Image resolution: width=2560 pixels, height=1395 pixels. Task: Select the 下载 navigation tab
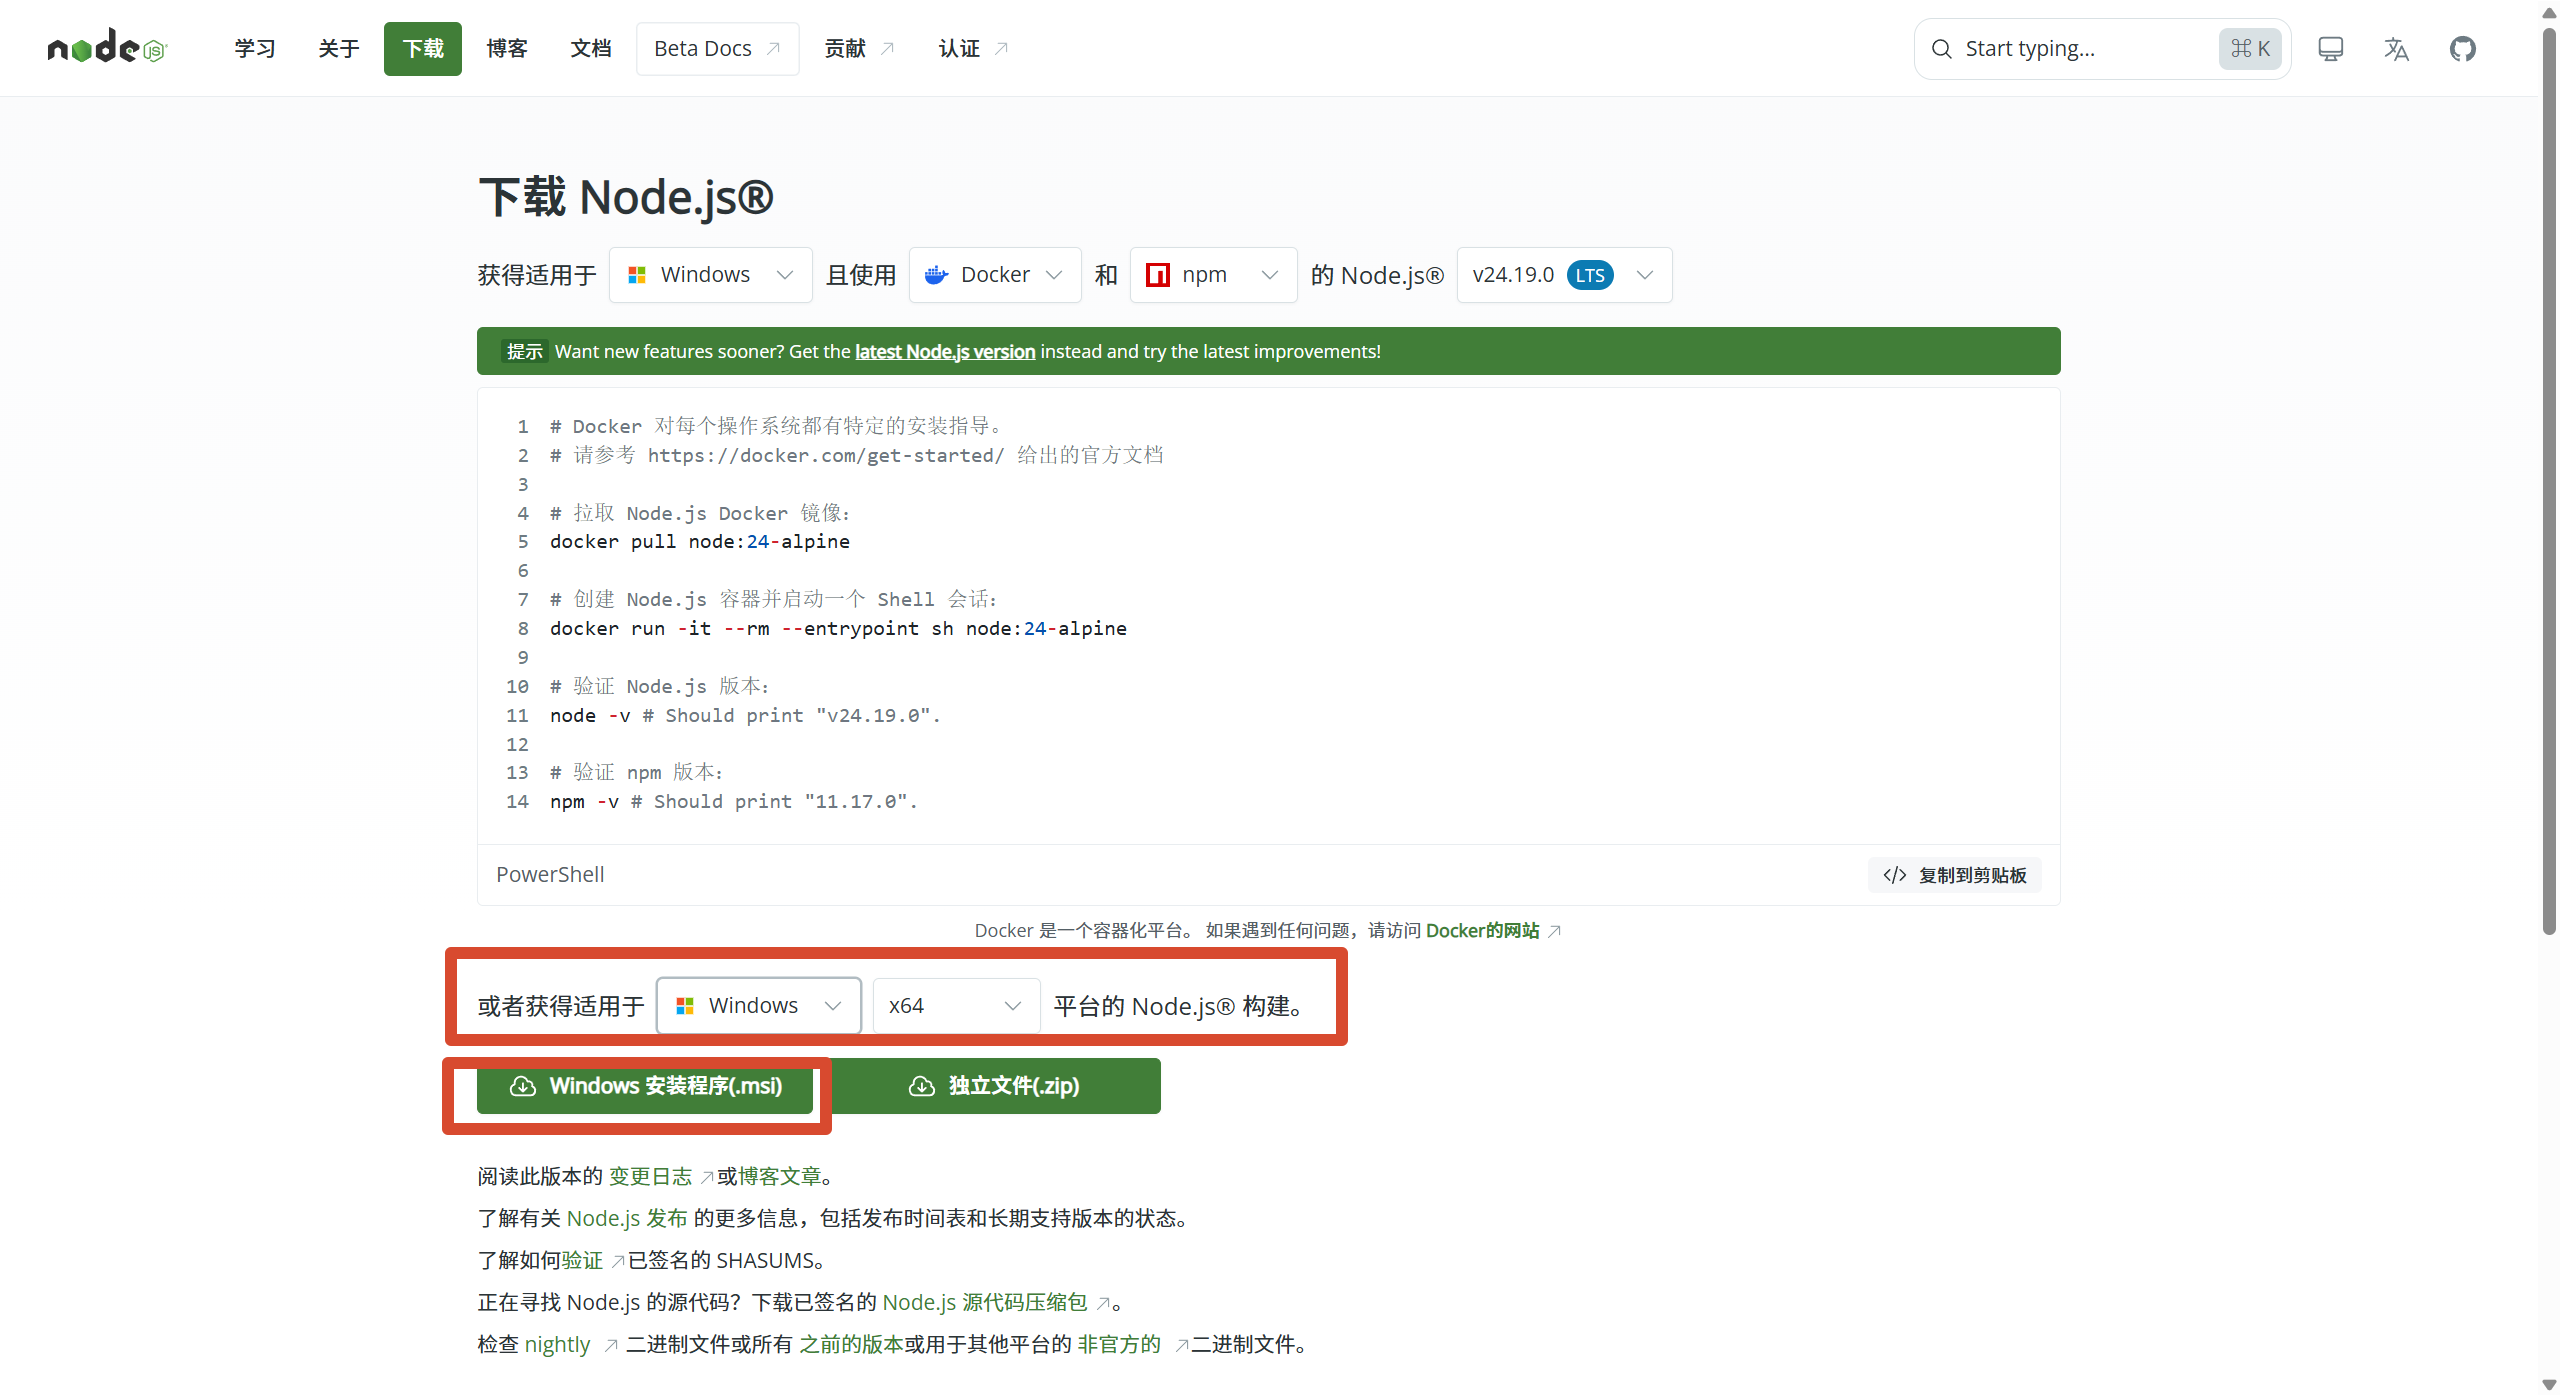point(423,49)
